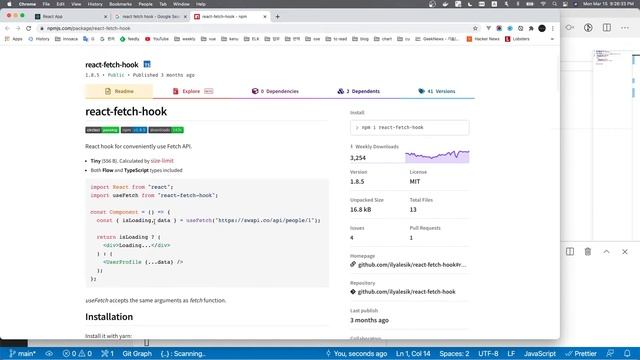The height and width of the screenshot is (360, 640).
Task: Switch to the Google Search browser tab
Action: coord(150,17)
